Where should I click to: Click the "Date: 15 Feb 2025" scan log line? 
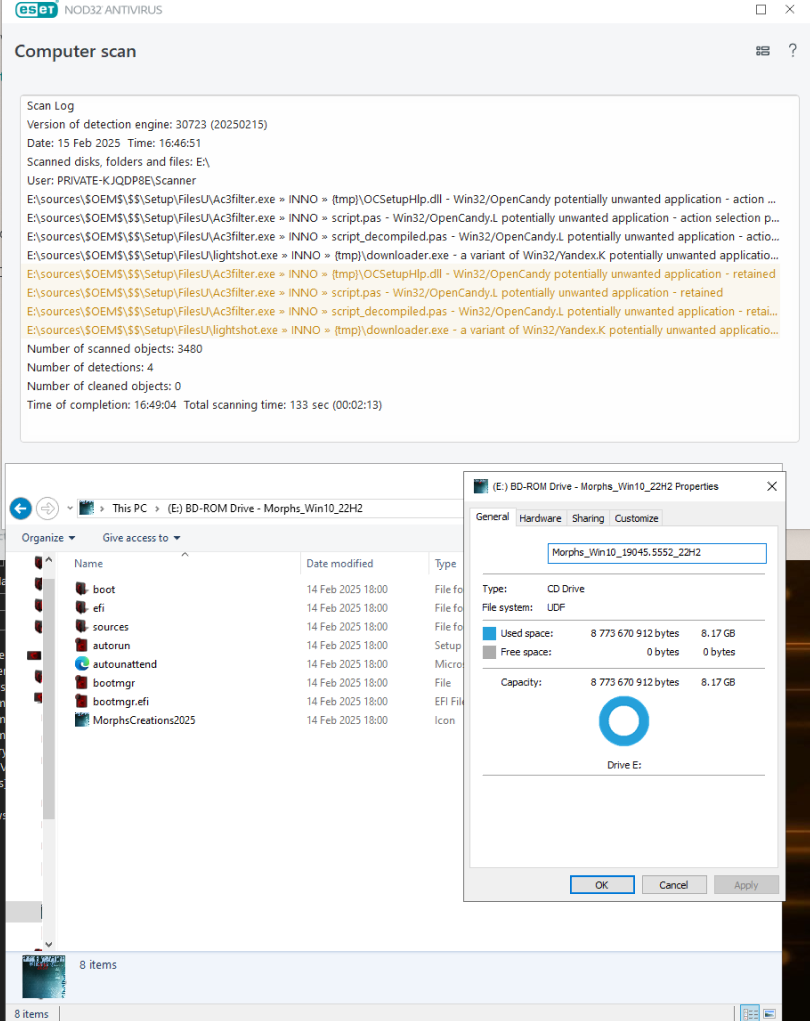(x=114, y=143)
